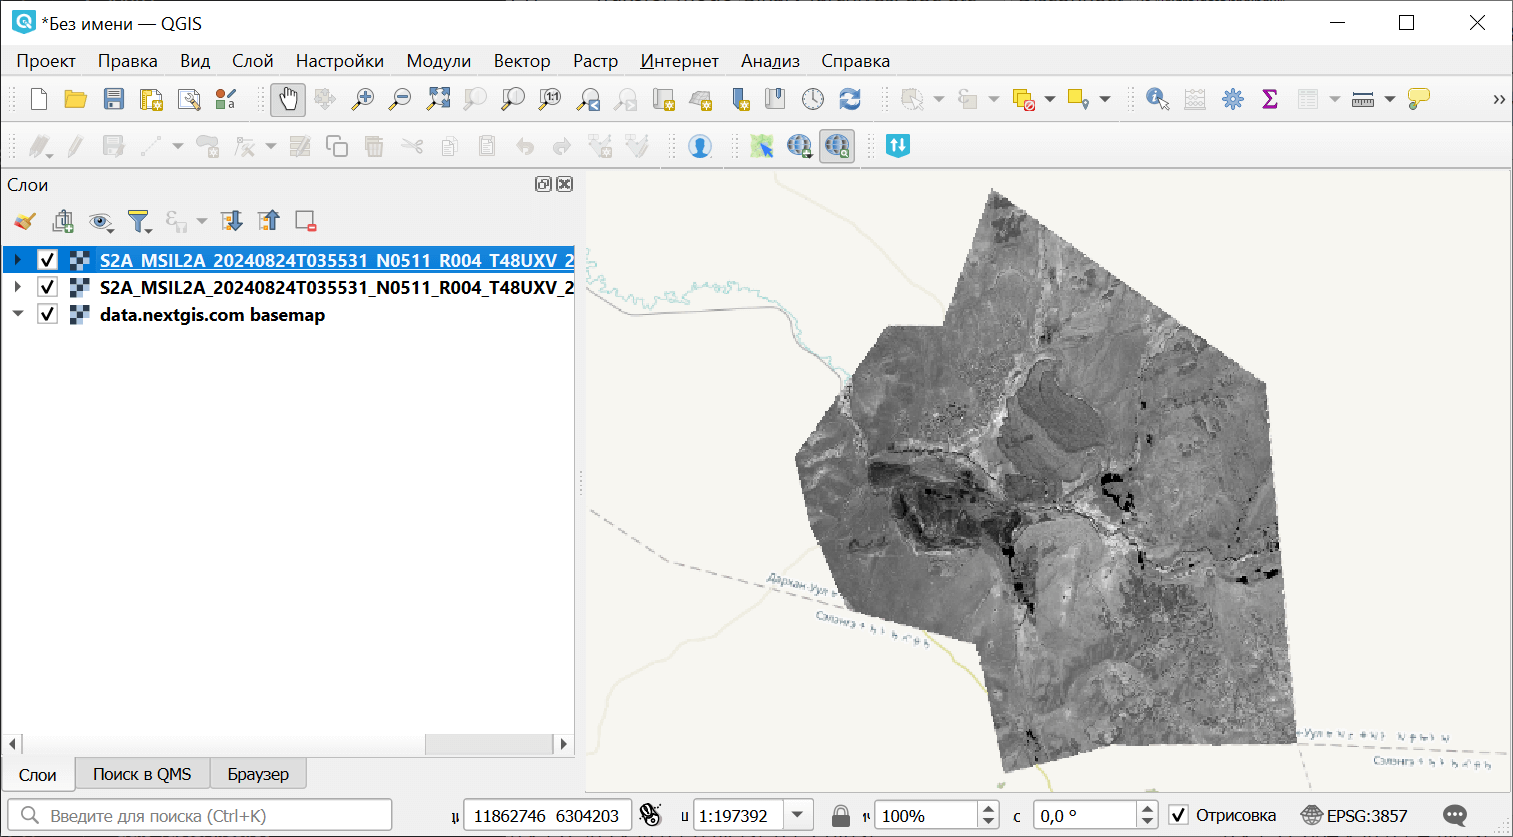Click the locator search input field
1513x837 pixels.
pyautogui.click(x=200, y=815)
